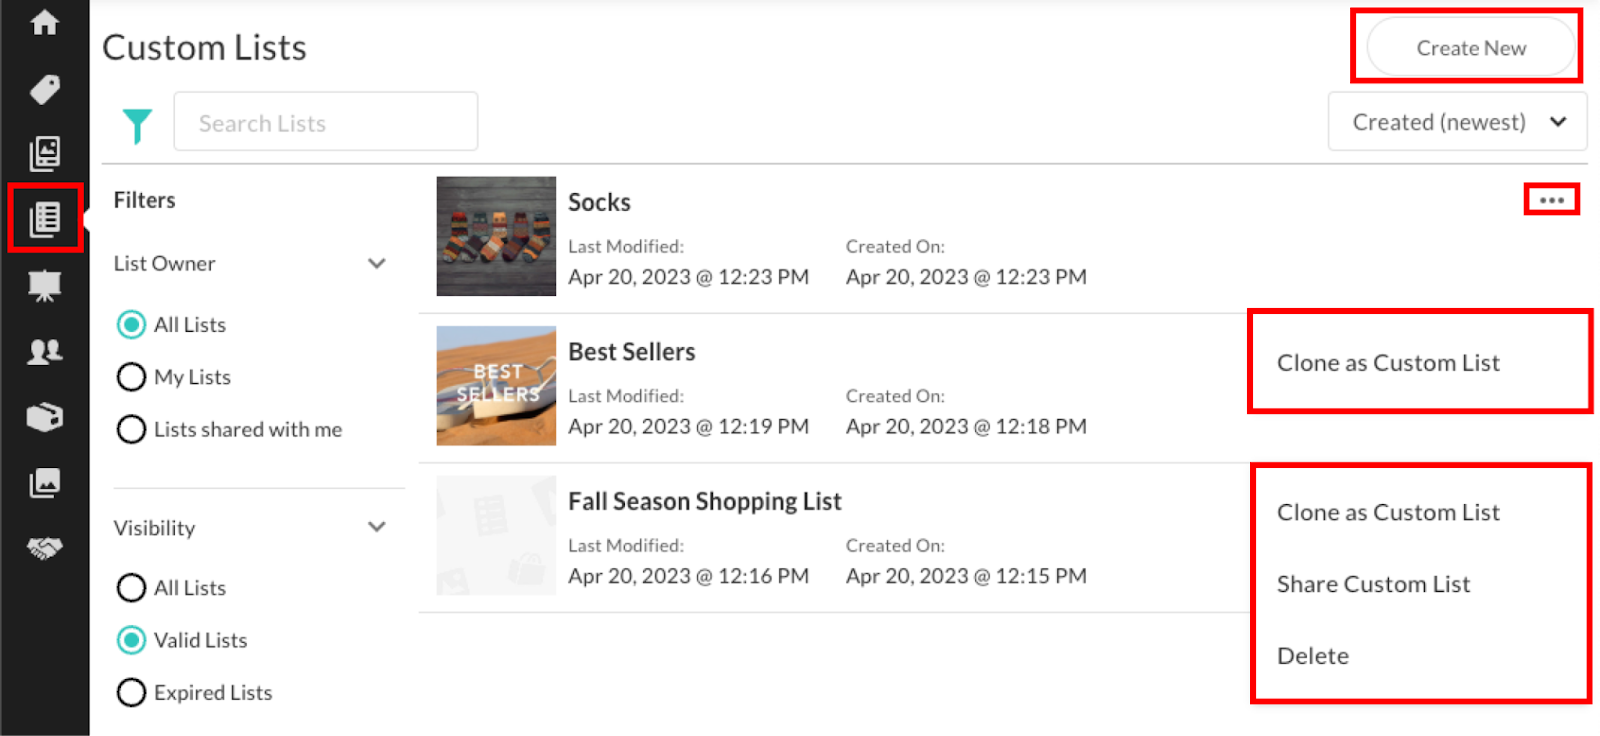Open the Created (newest) sort dropdown
Screen dimensions: 1600x736
(1457, 122)
